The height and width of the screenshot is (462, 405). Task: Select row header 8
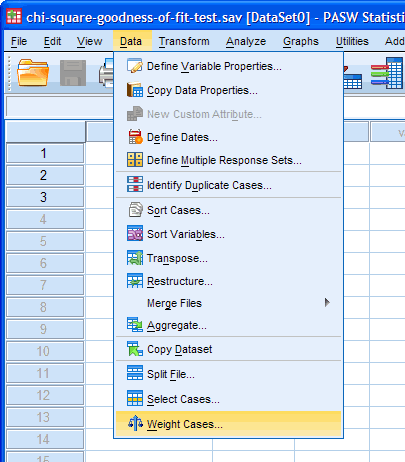(45, 307)
